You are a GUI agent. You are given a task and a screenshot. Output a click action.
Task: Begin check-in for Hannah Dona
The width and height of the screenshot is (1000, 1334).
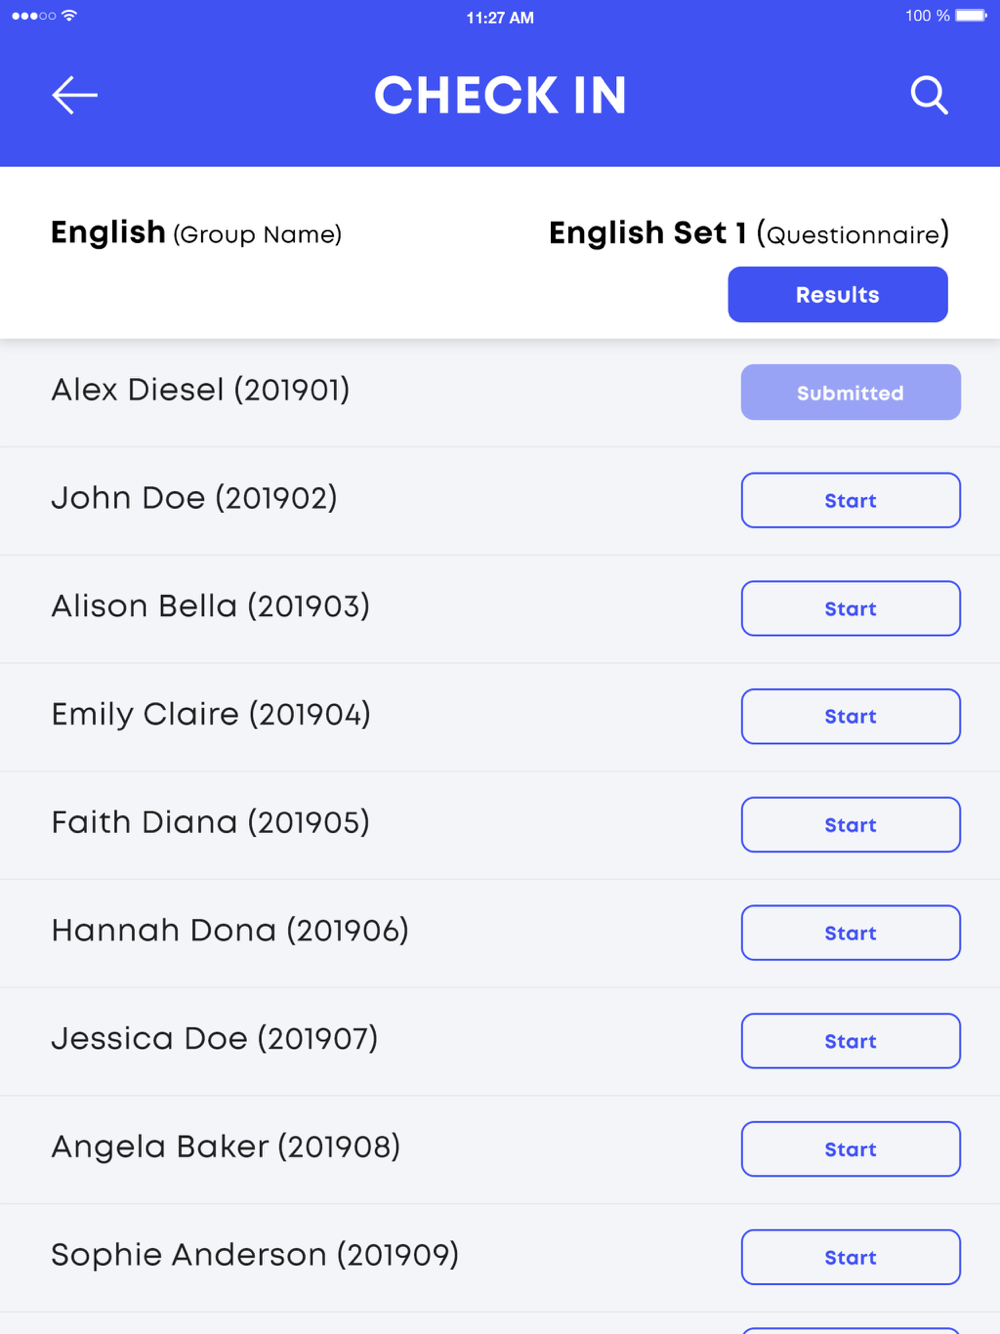[x=850, y=933]
